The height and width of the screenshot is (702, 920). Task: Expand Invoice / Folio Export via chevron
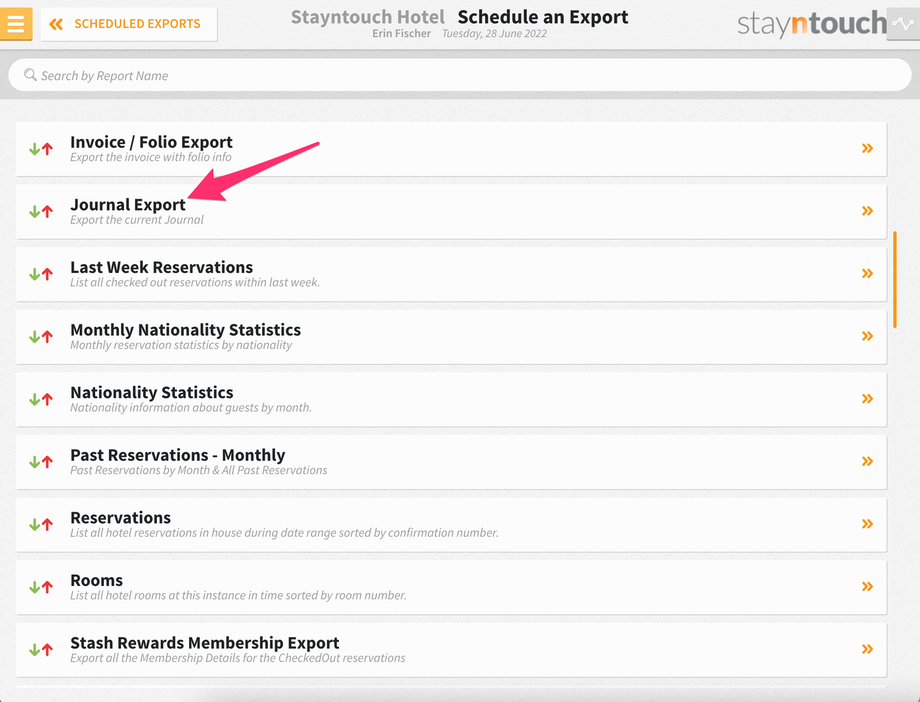(x=867, y=148)
